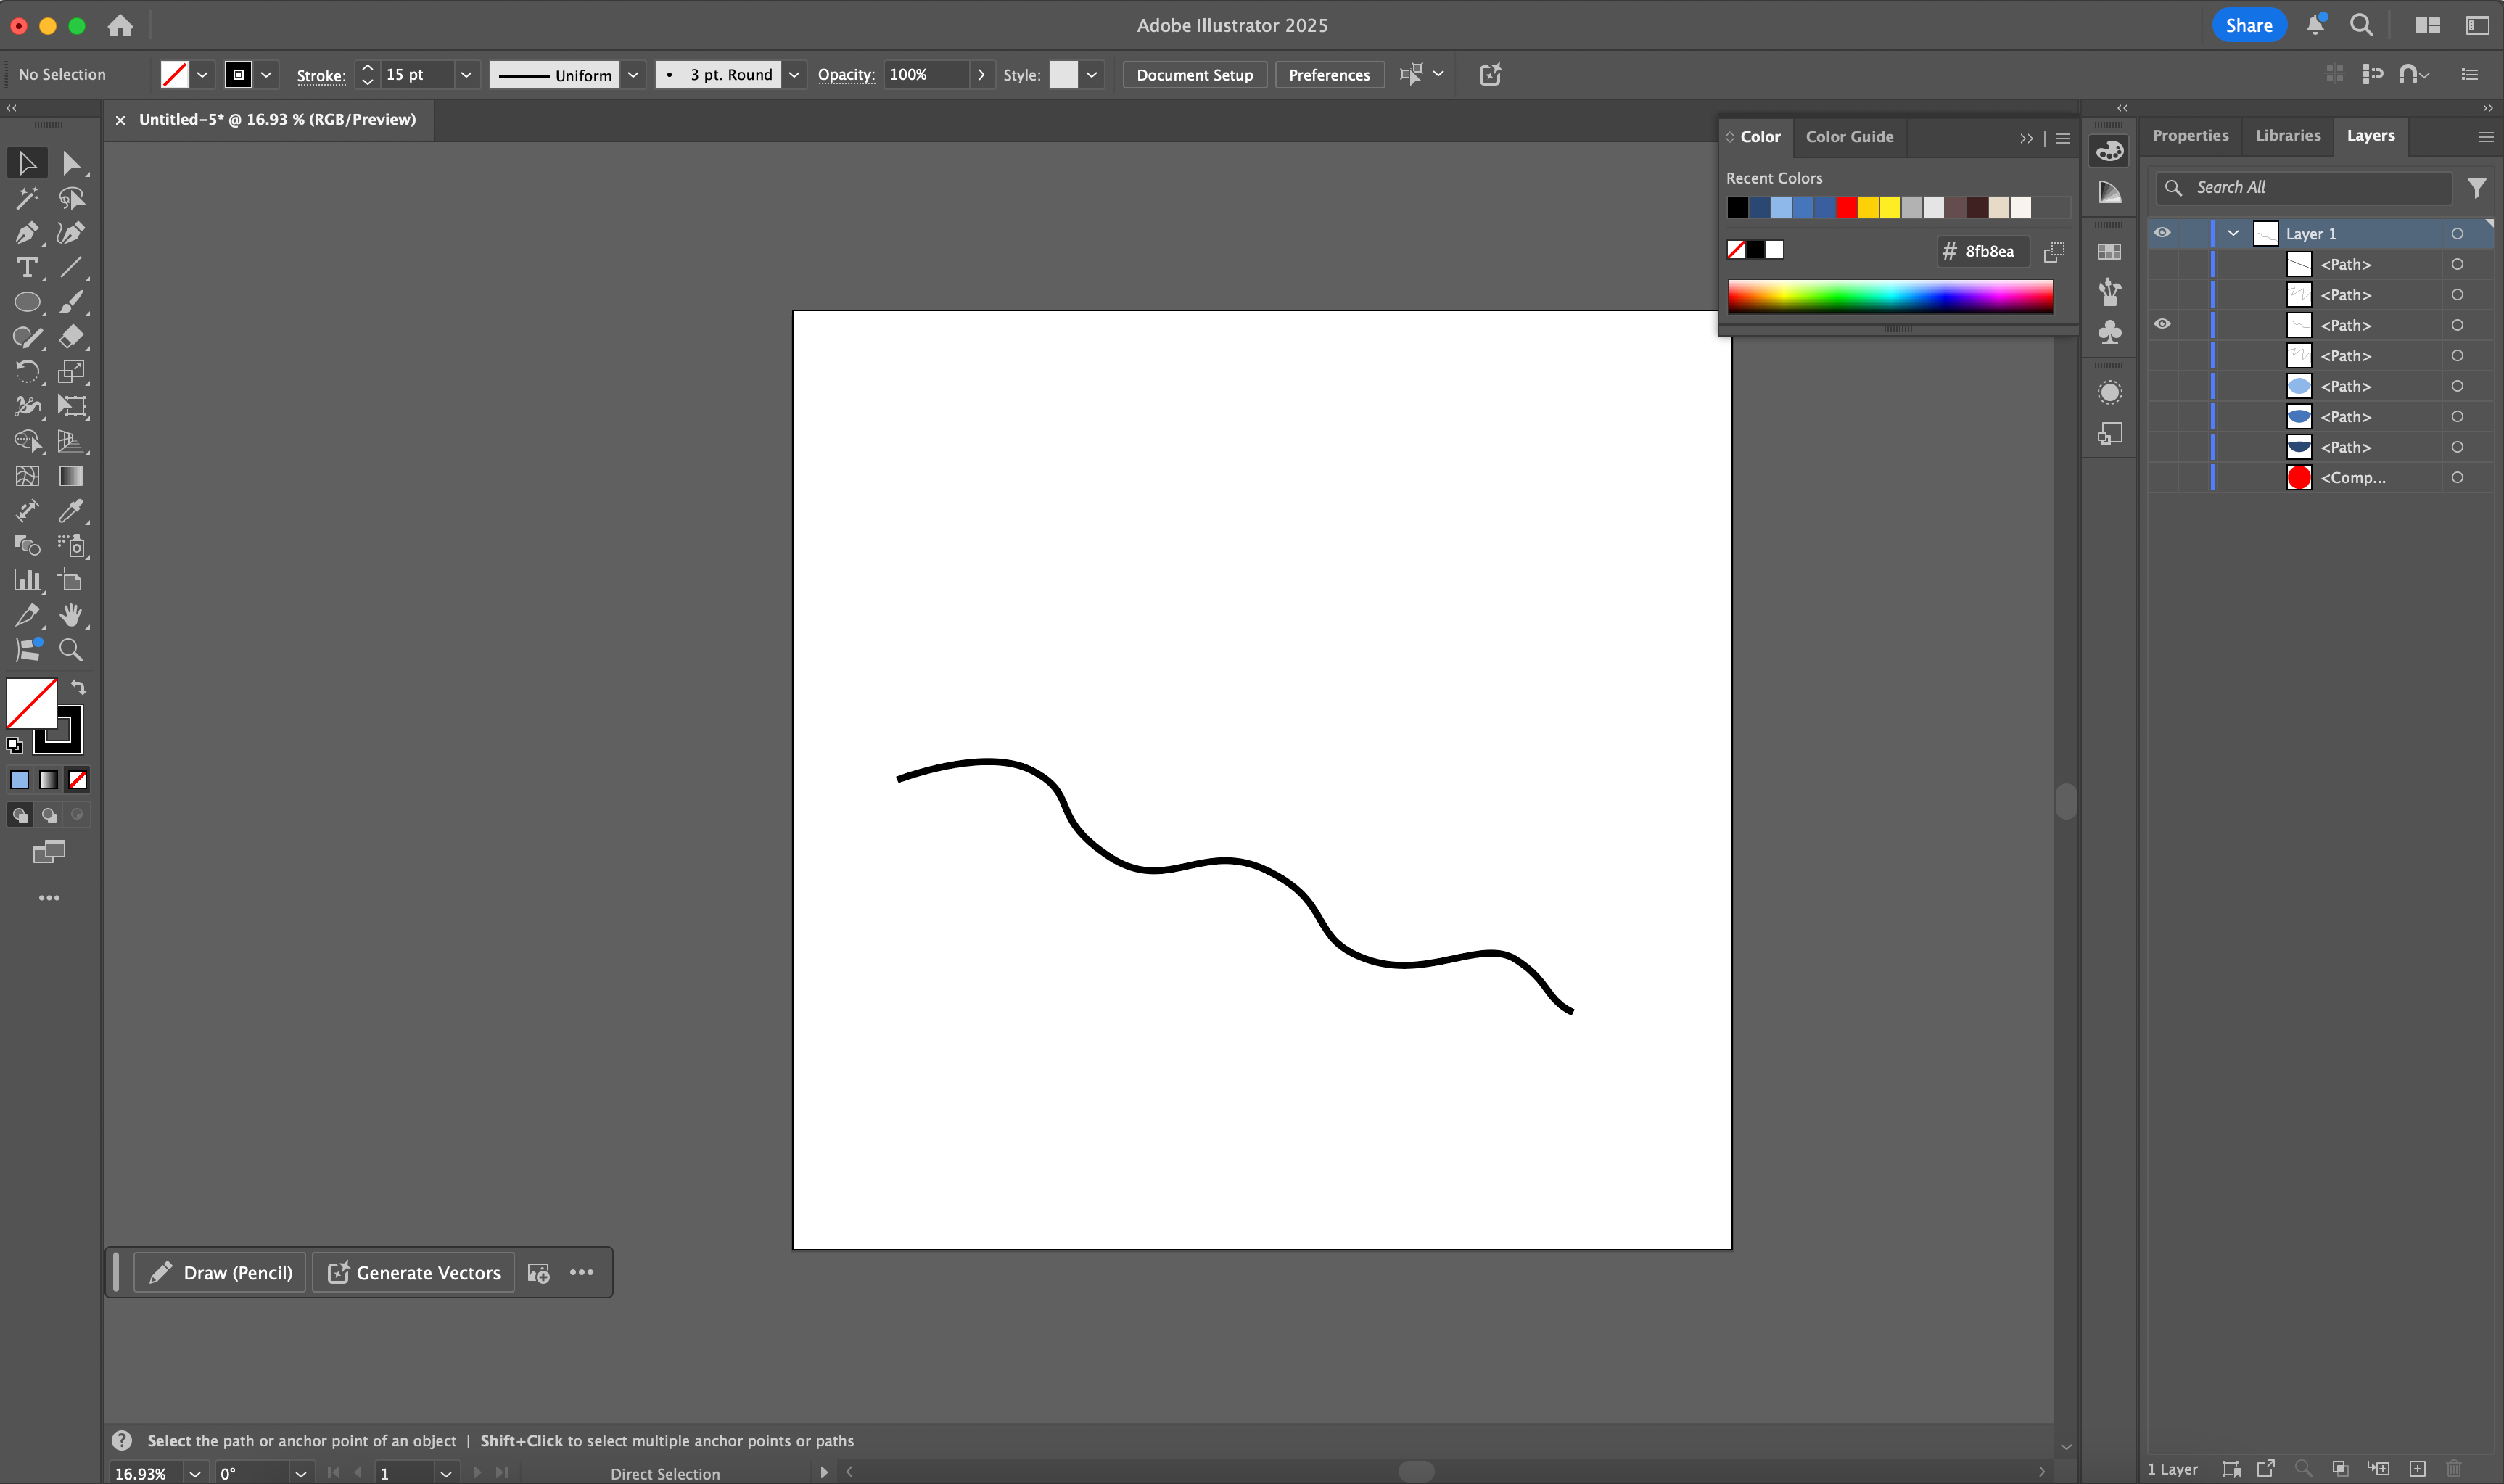Open the stroke weight dropdown
The height and width of the screenshot is (1484, 2504).
[x=466, y=74]
